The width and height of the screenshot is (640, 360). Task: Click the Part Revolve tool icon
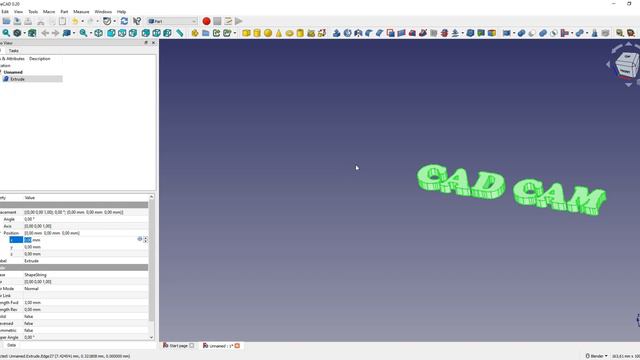tap(347, 33)
